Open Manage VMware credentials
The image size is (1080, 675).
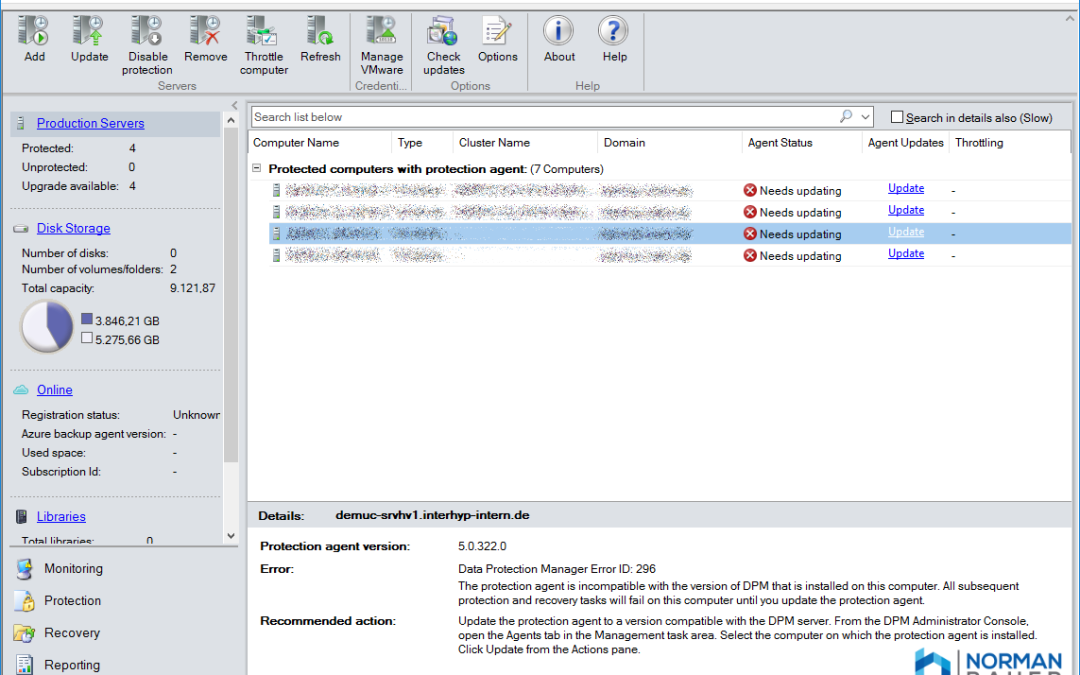coord(382,32)
